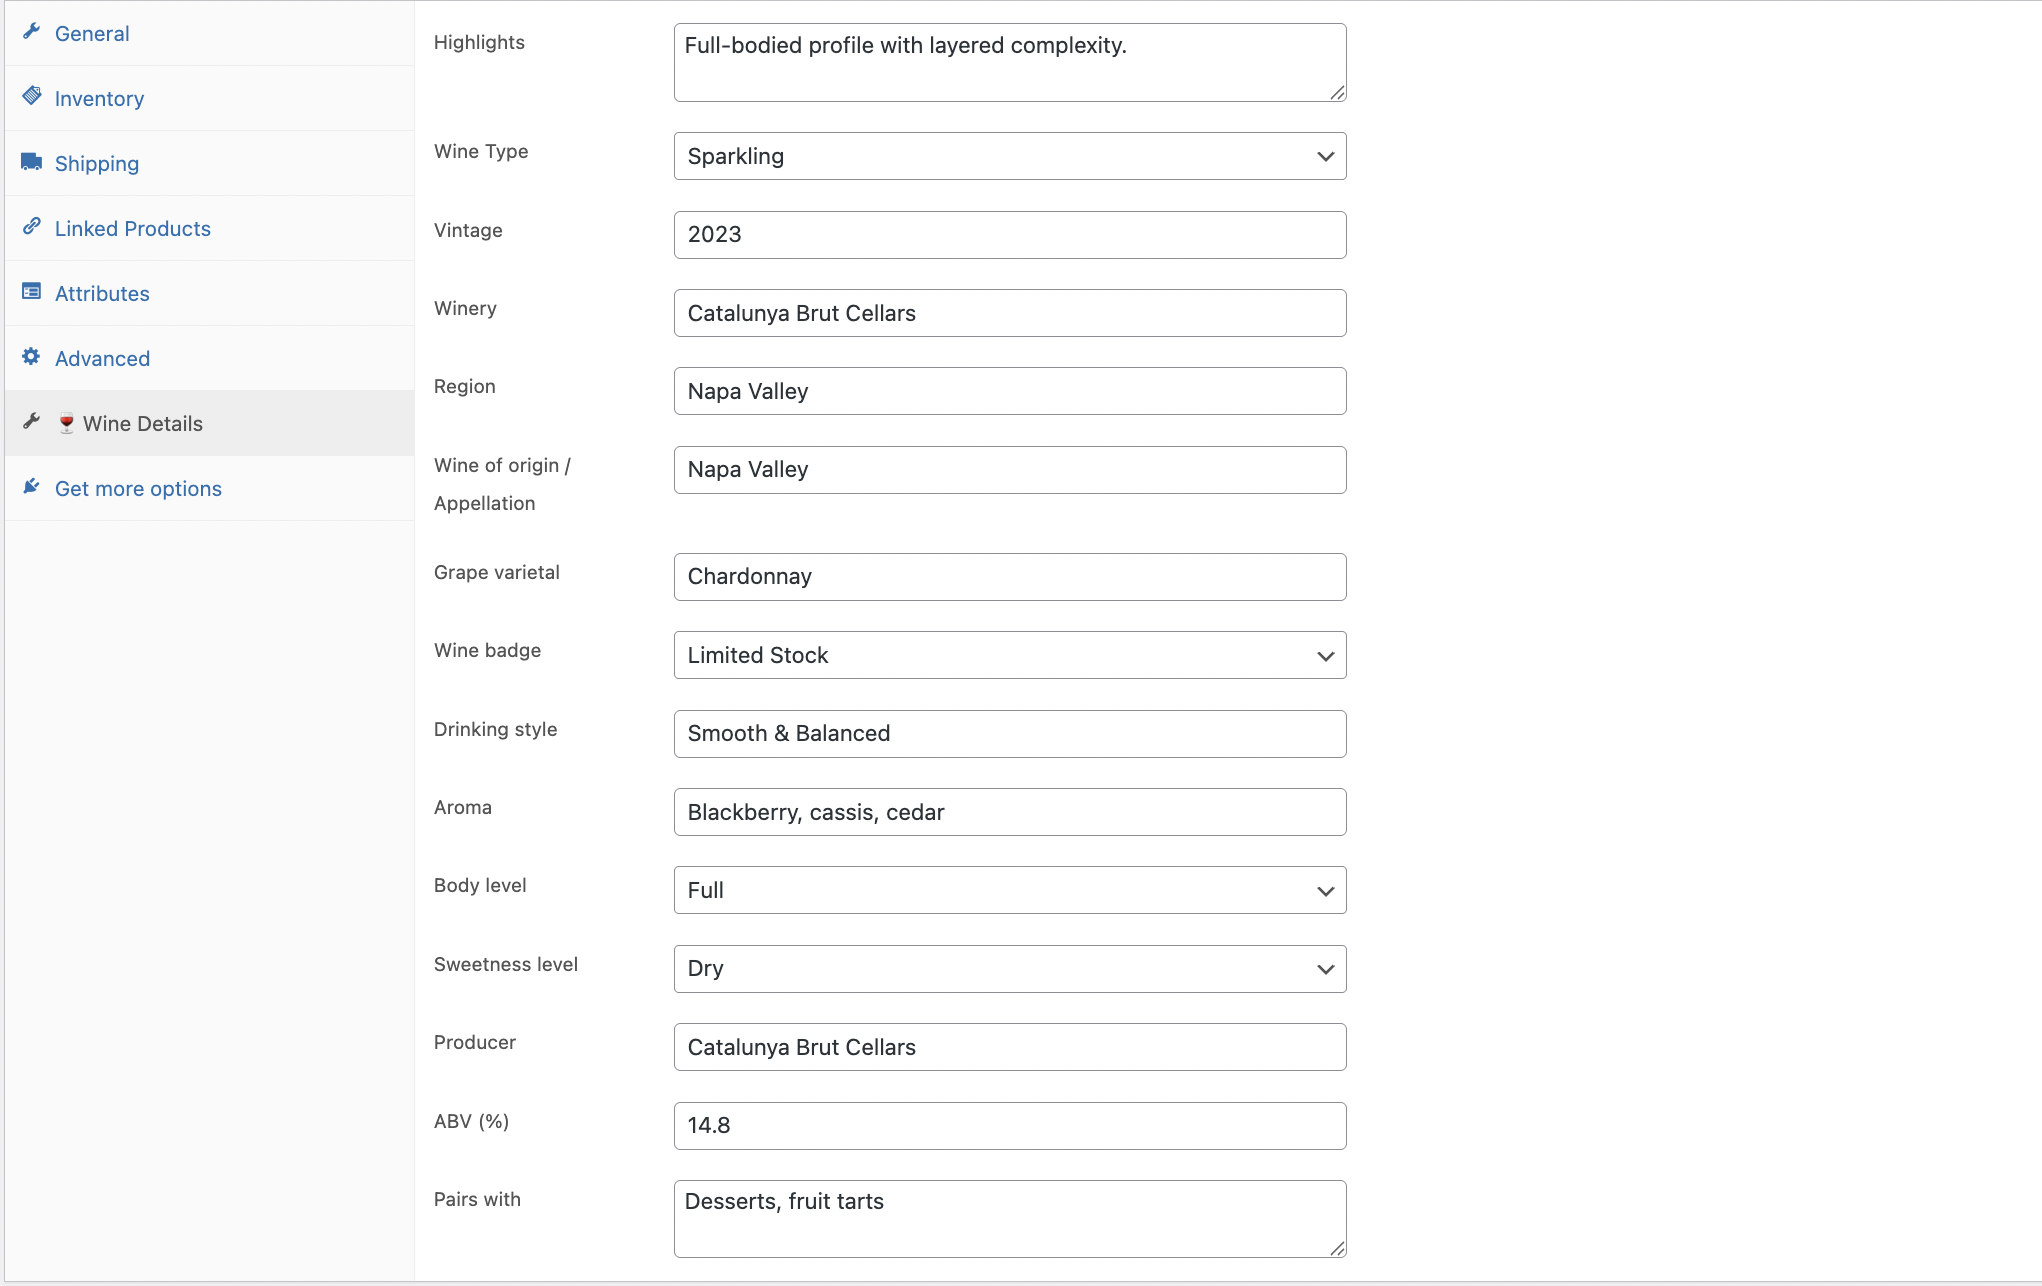Select the General wrench icon
This screenshot has width=2042, height=1286.
coord(31,32)
